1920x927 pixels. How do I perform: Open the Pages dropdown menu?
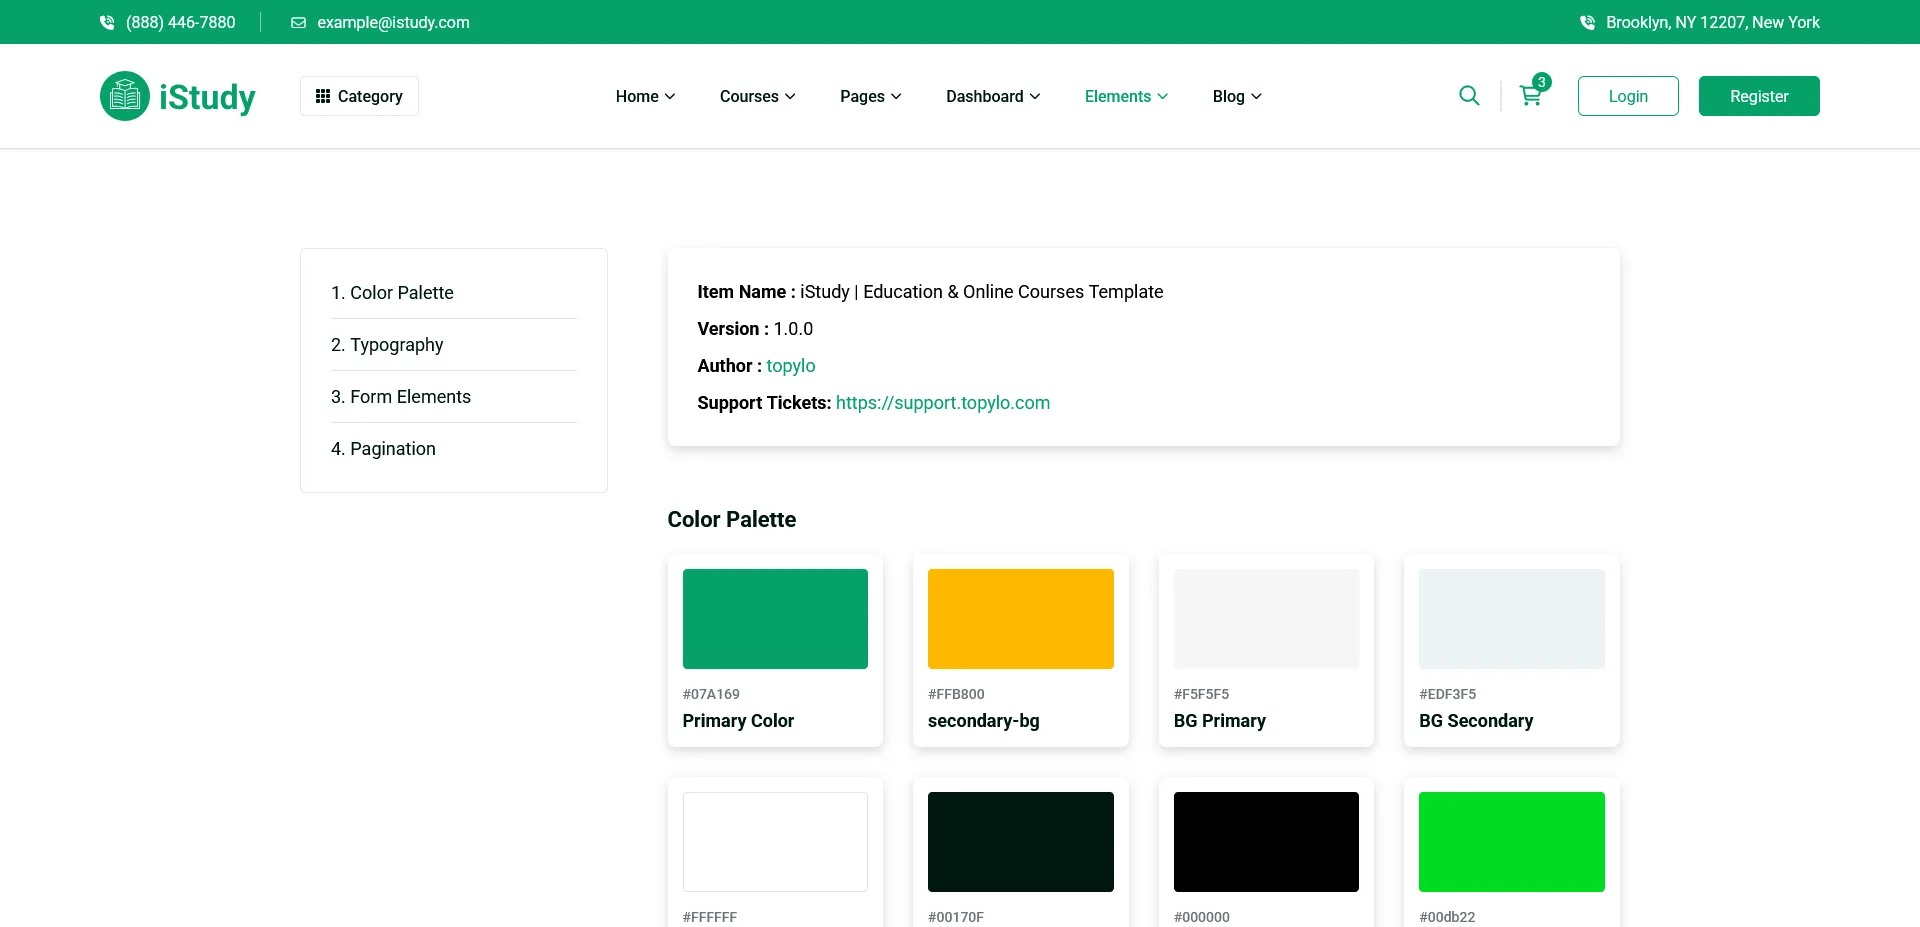tap(870, 96)
